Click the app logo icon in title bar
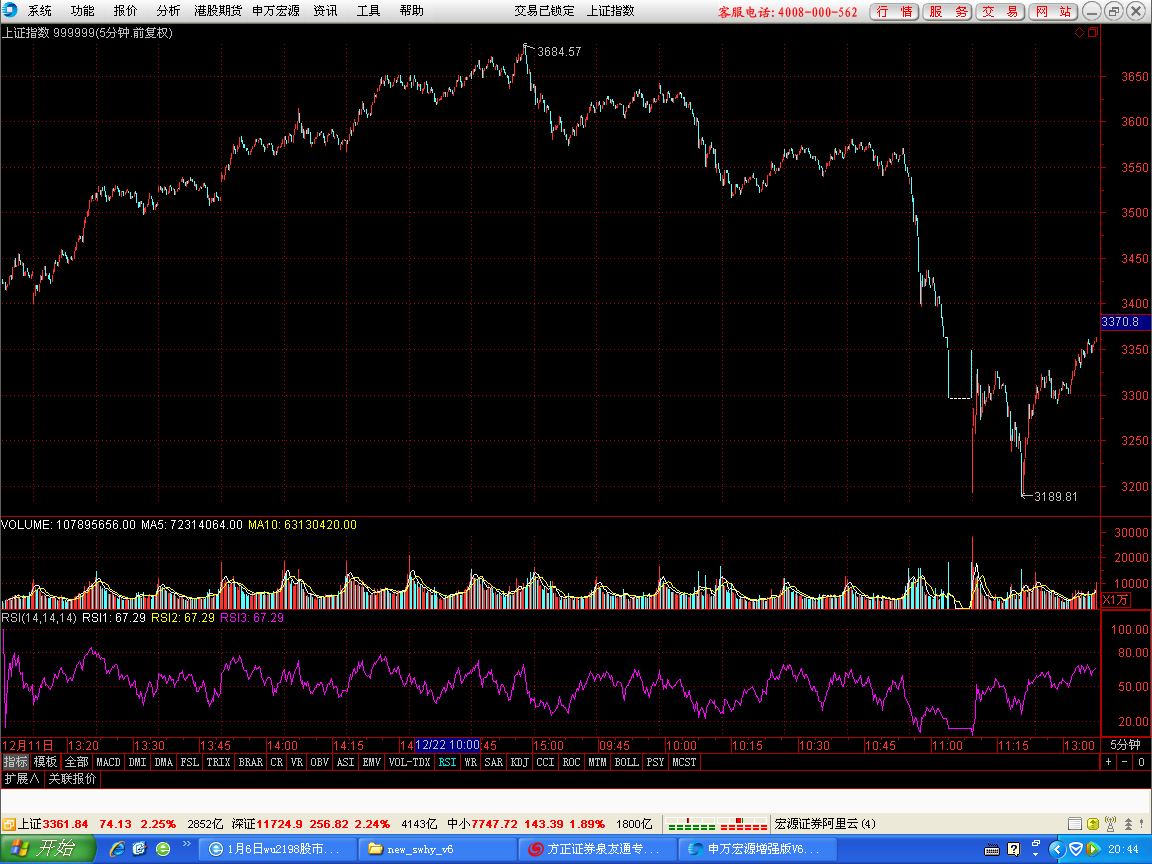1152x864 pixels. [x=10, y=10]
